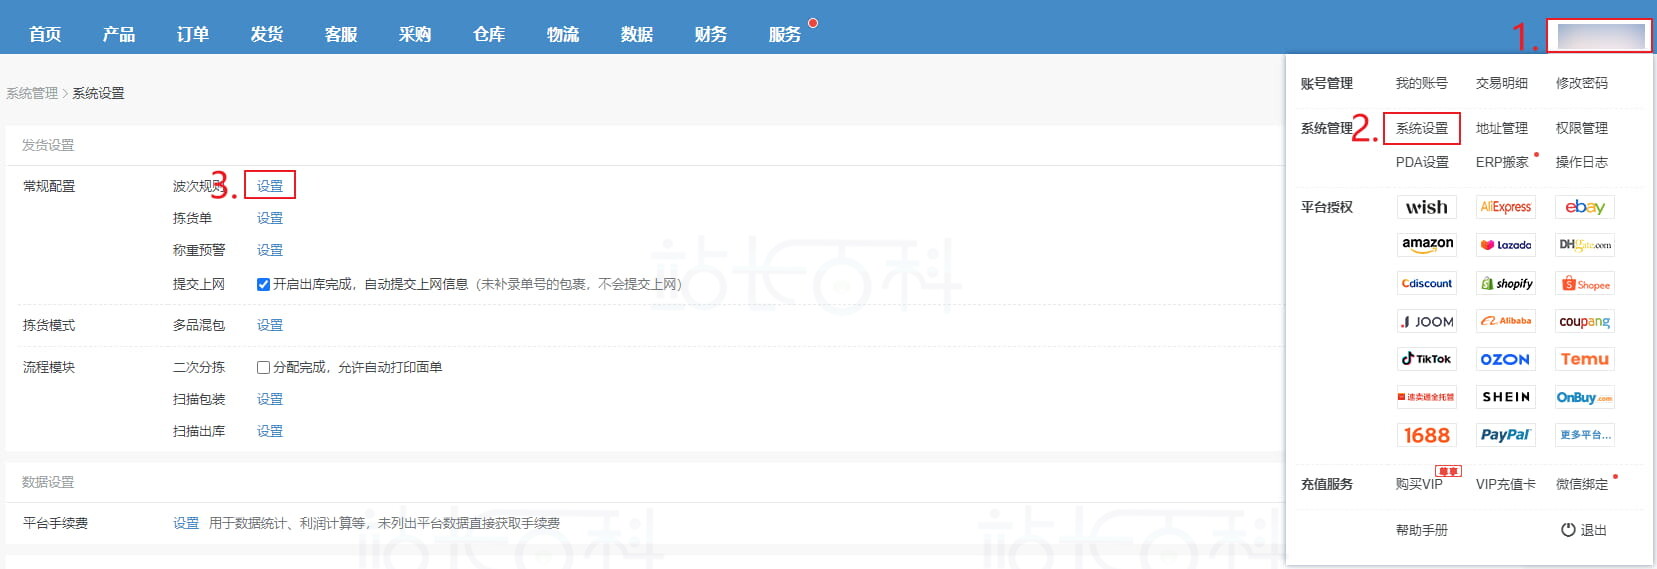Enable 二次分拣 auto print label checkbox
1657x569 pixels.
(x=263, y=367)
